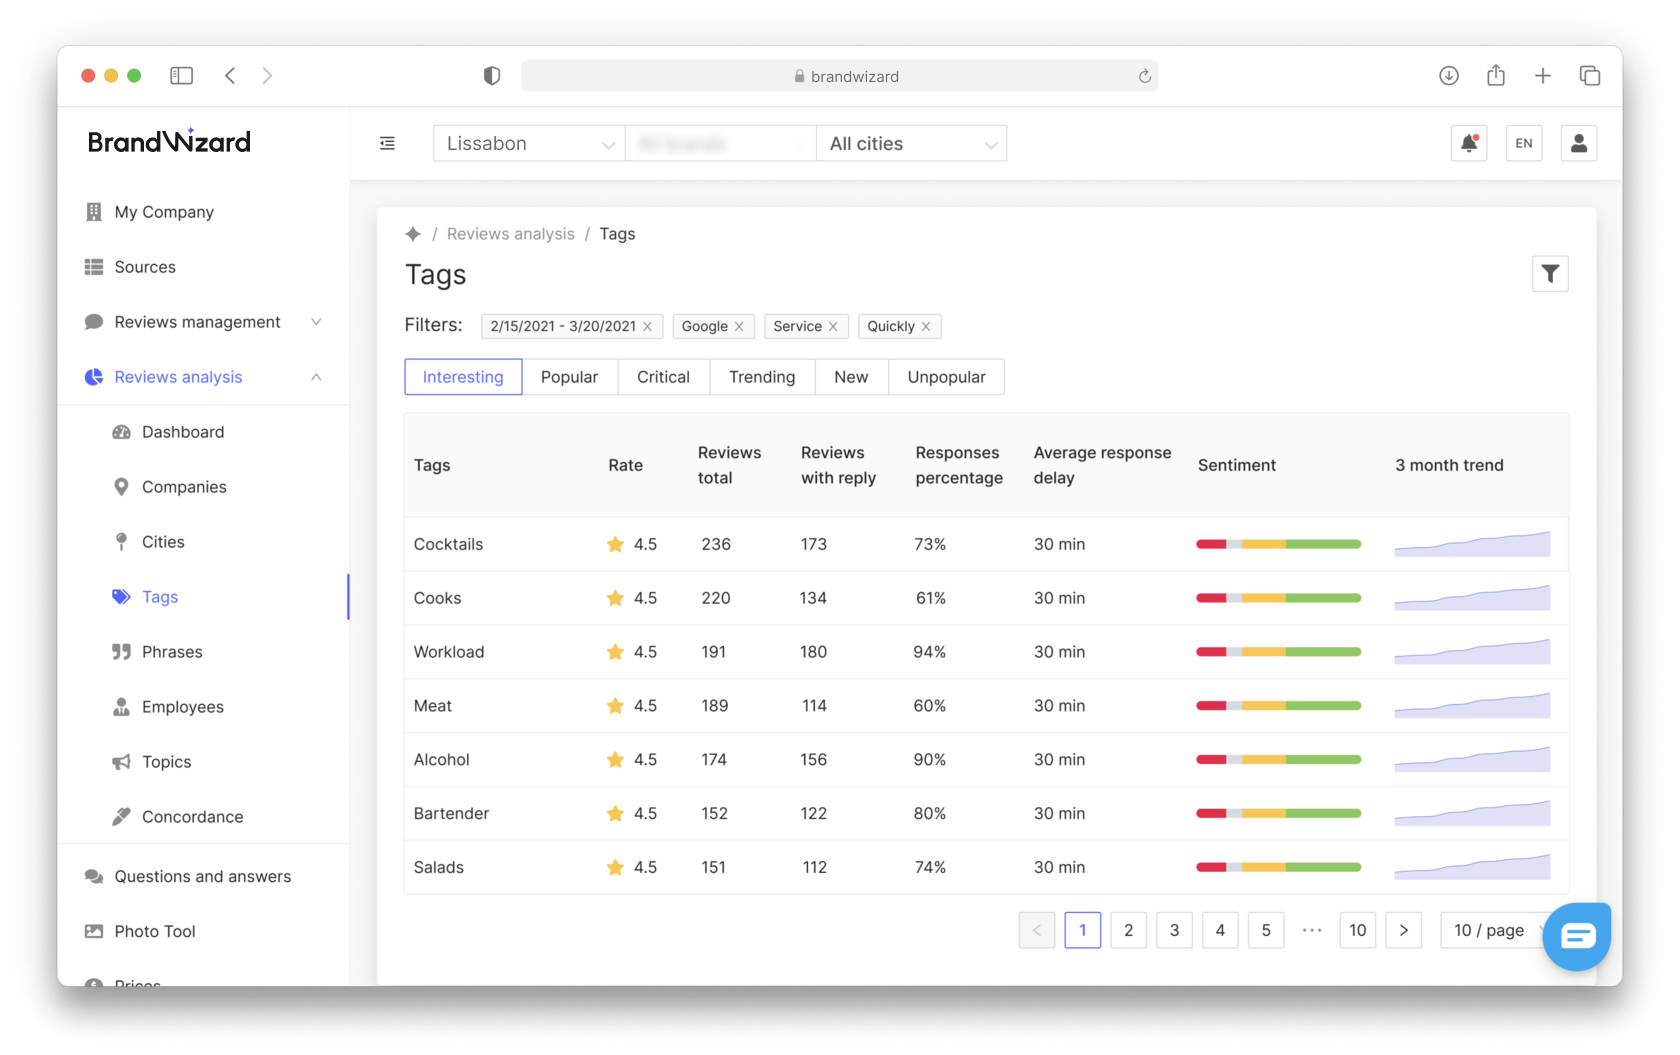Viewport: 1680px width, 1055px height.
Task: Select the Critical tab
Action: click(x=663, y=377)
